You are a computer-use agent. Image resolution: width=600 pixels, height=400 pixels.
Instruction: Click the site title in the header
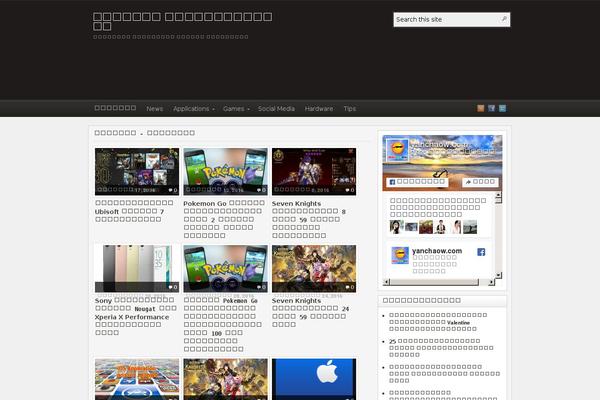183,21
